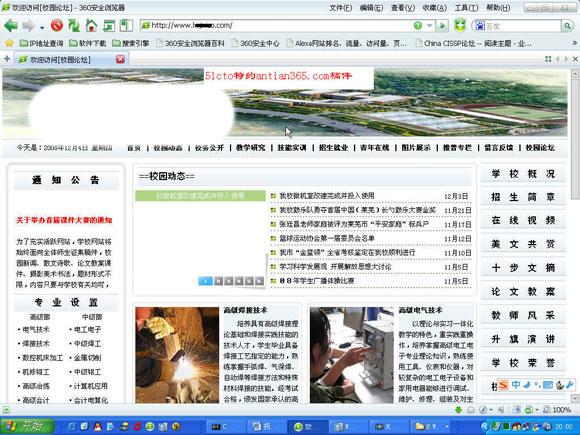Click the green security status circle in address bar
The image size is (580, 435).
pyautogui.click(x=418, y=26)
